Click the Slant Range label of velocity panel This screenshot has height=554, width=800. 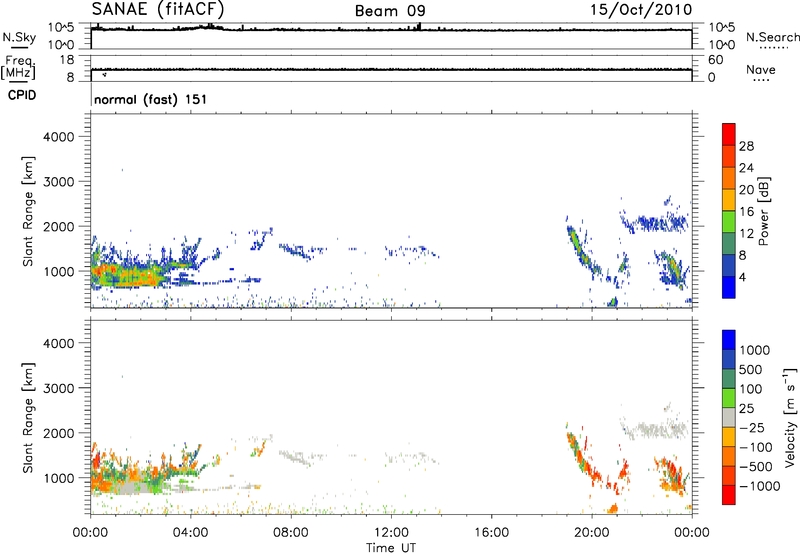pyautogui.click(x=28, y=418)
